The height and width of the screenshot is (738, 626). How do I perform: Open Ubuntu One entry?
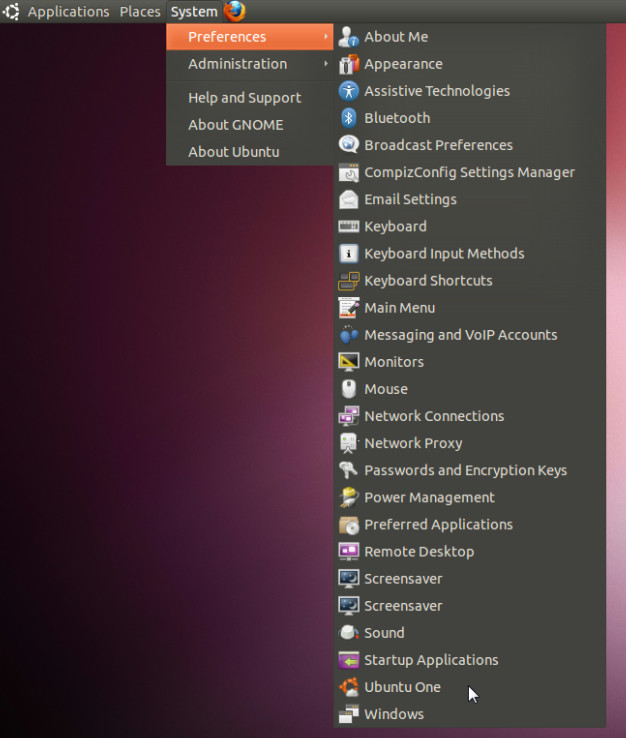click(x=470, y=687)
